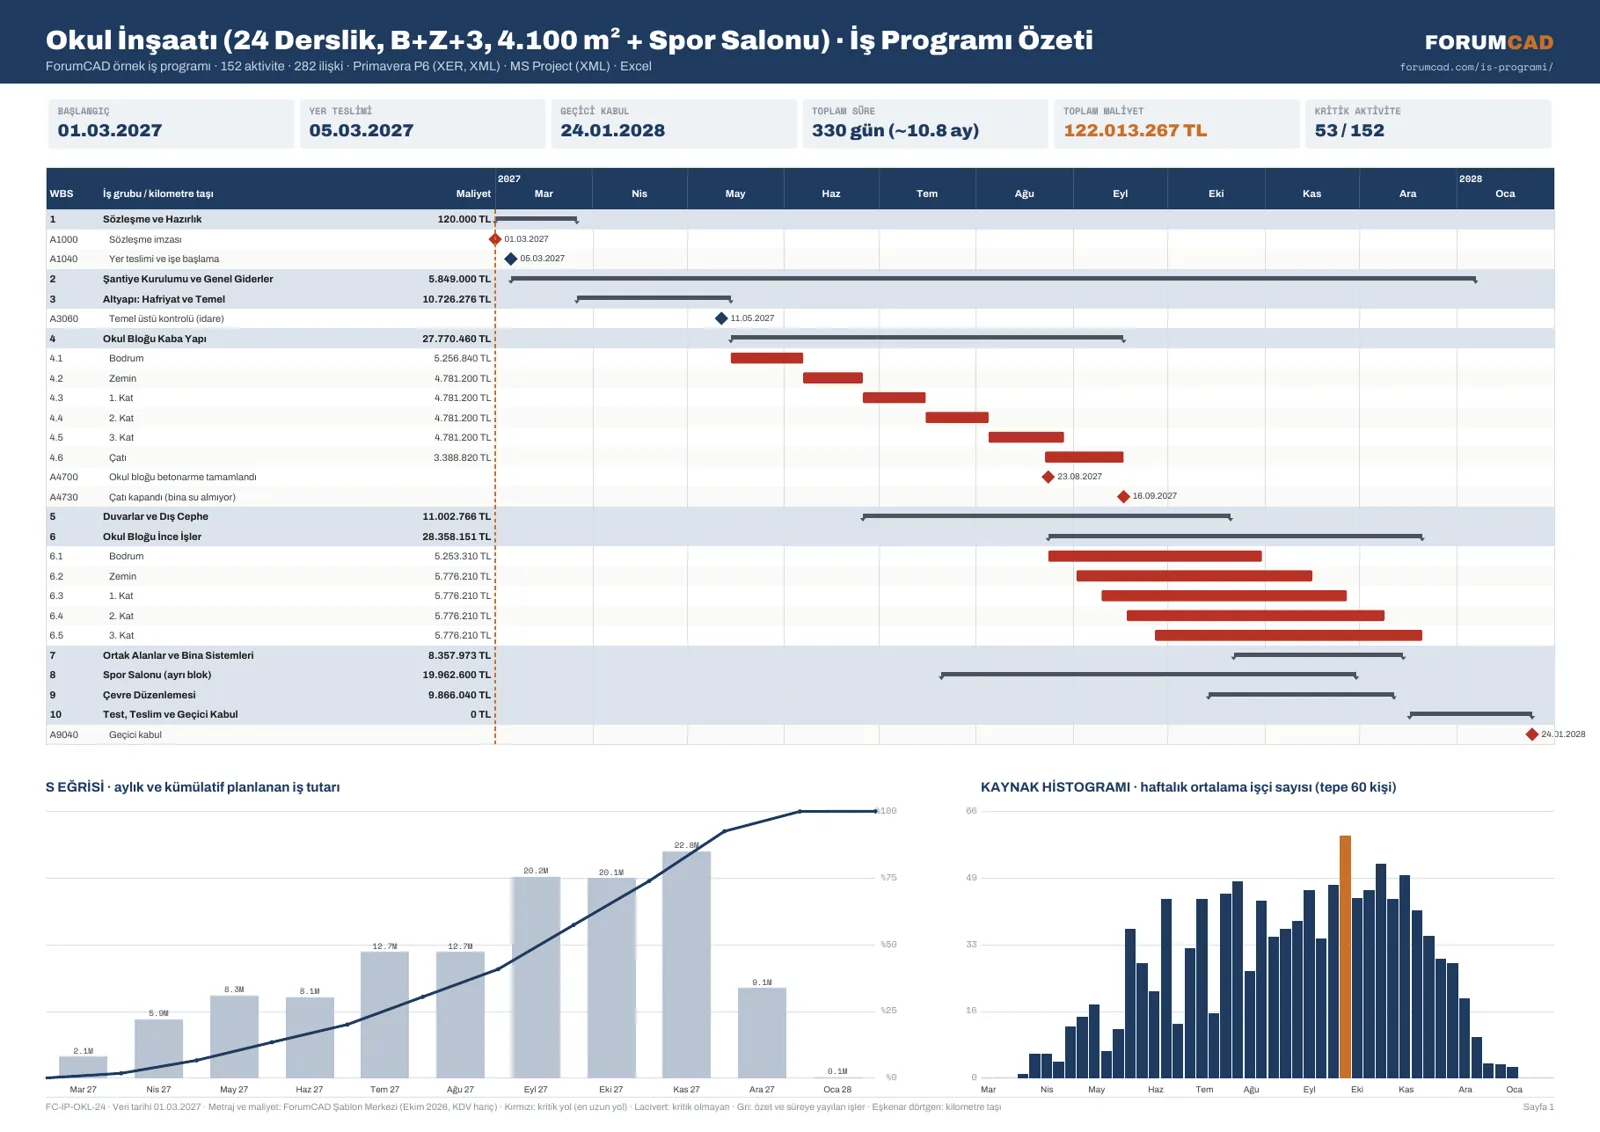Select the row Duvarlar ve Dış Cephe
This screenshot has height=1132, width=1600.
click(x=800, y=517)
